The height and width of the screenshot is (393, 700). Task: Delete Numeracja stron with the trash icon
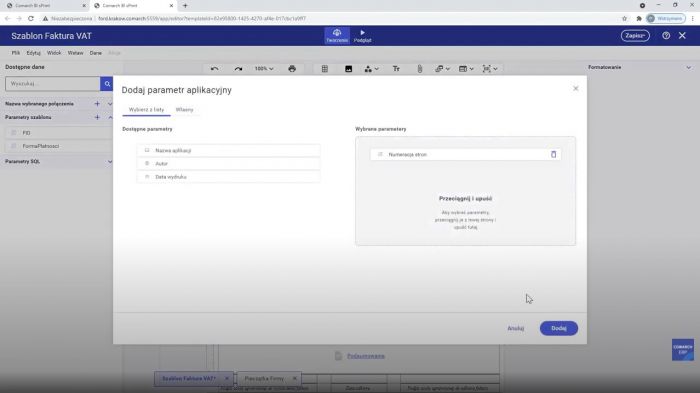click(553, 154)
